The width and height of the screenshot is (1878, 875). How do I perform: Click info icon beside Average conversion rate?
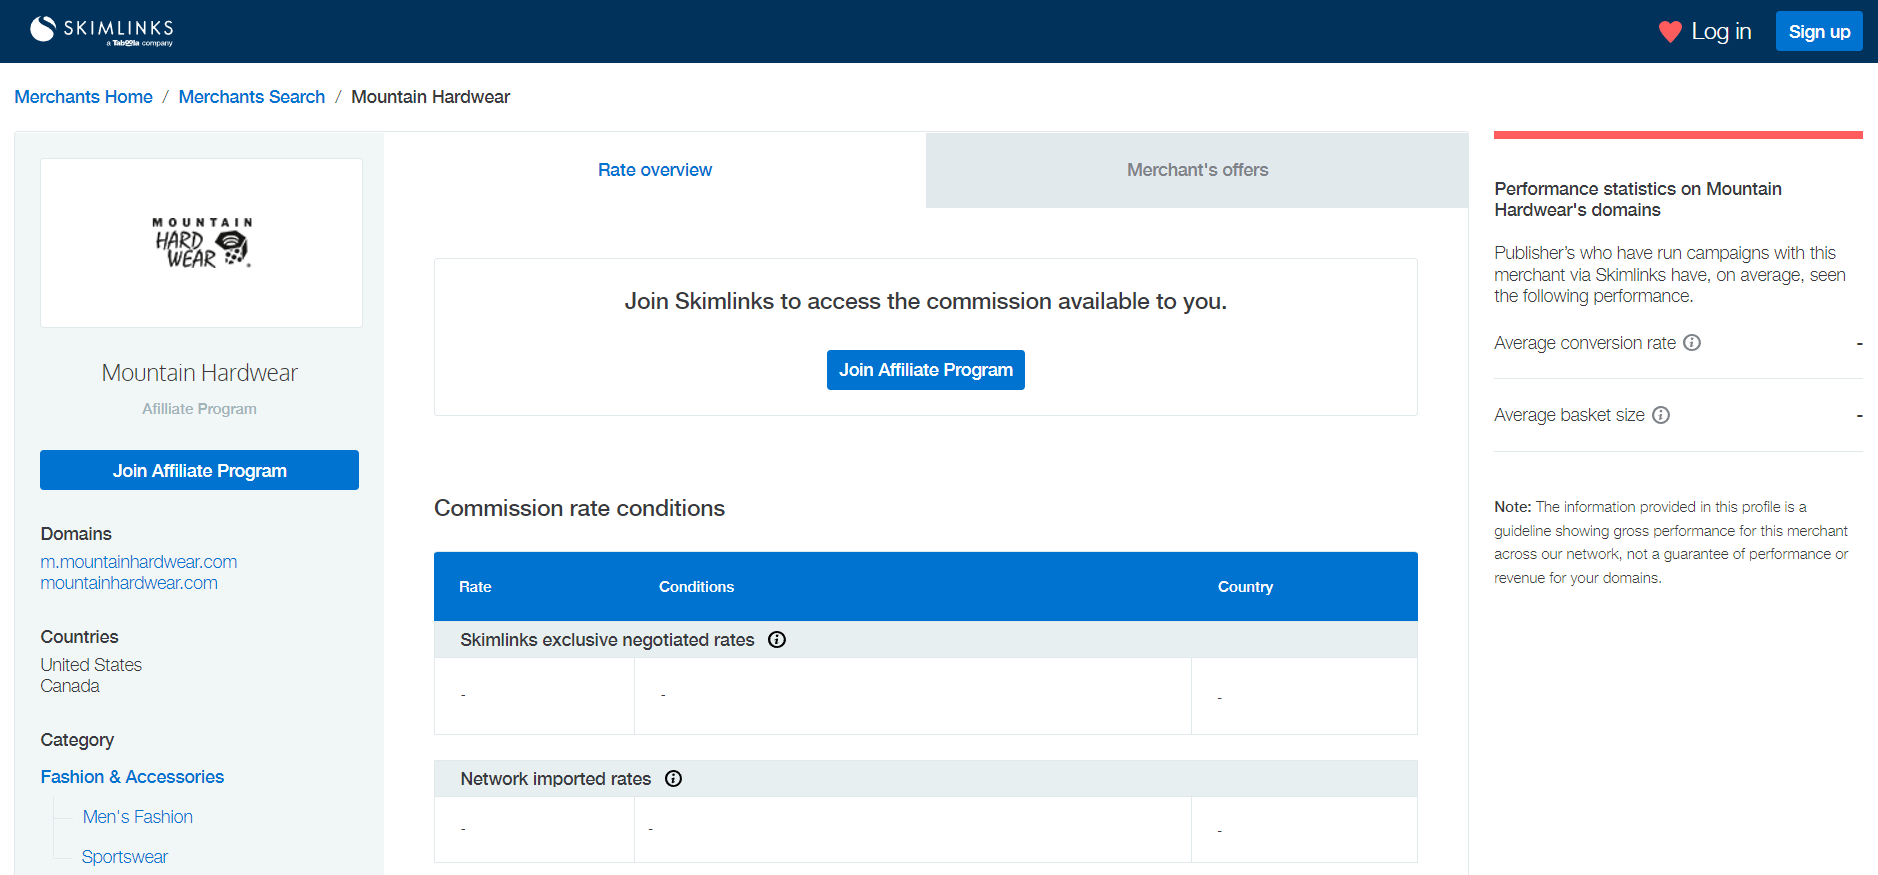click(x=1691, y=343)
